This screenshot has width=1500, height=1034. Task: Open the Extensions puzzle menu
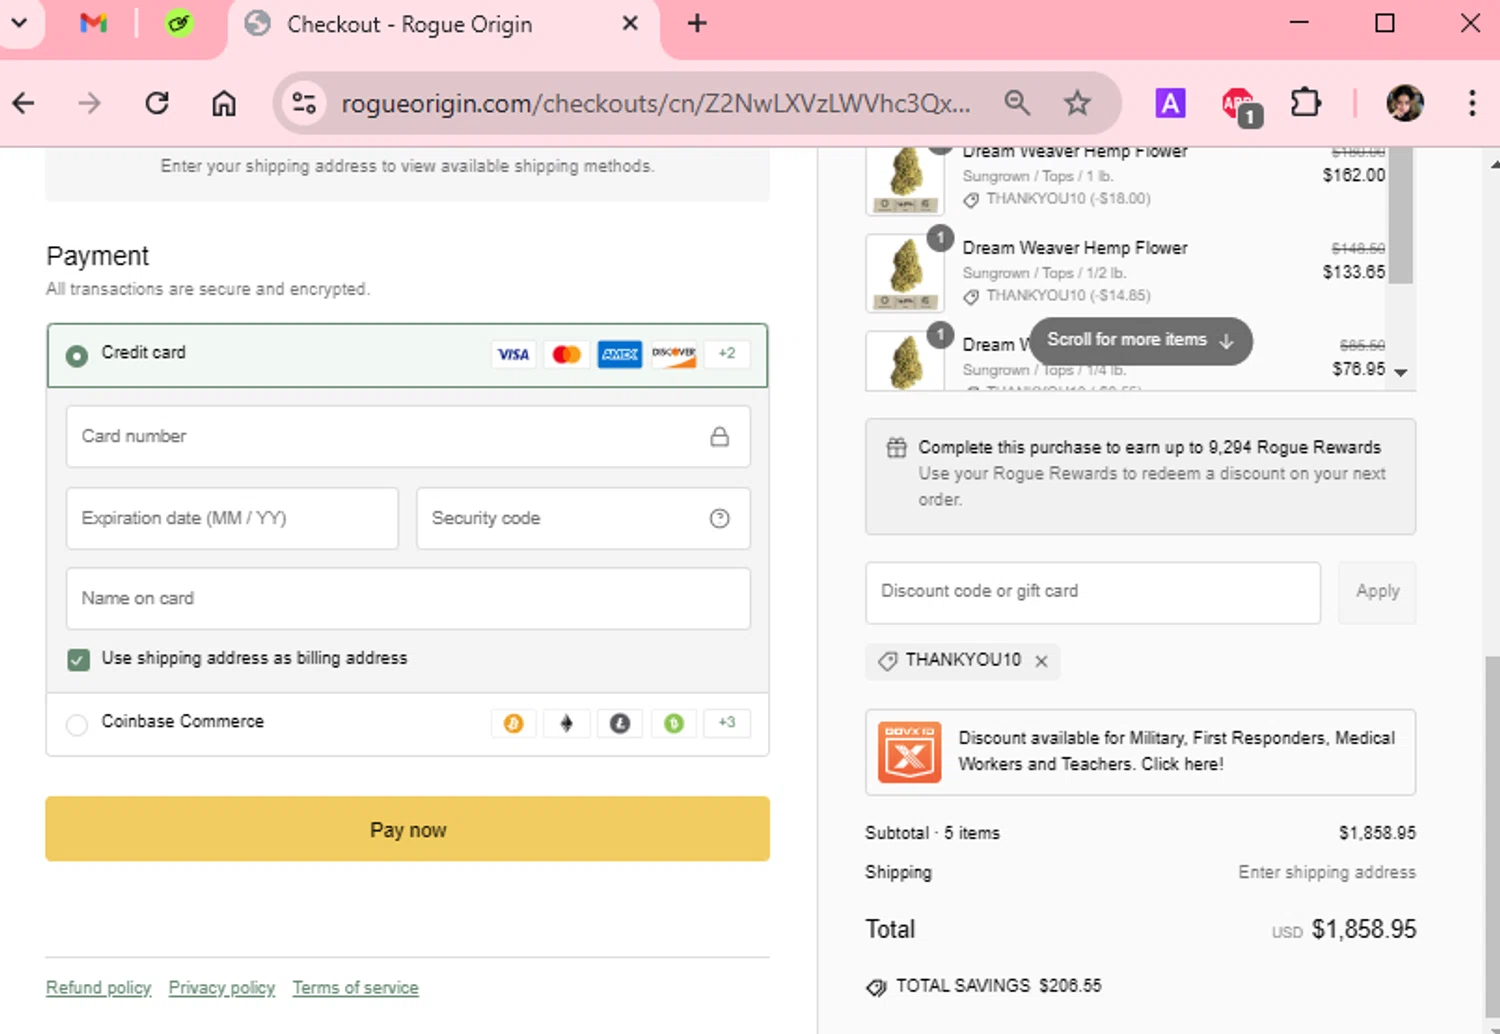pos(1305,103)
